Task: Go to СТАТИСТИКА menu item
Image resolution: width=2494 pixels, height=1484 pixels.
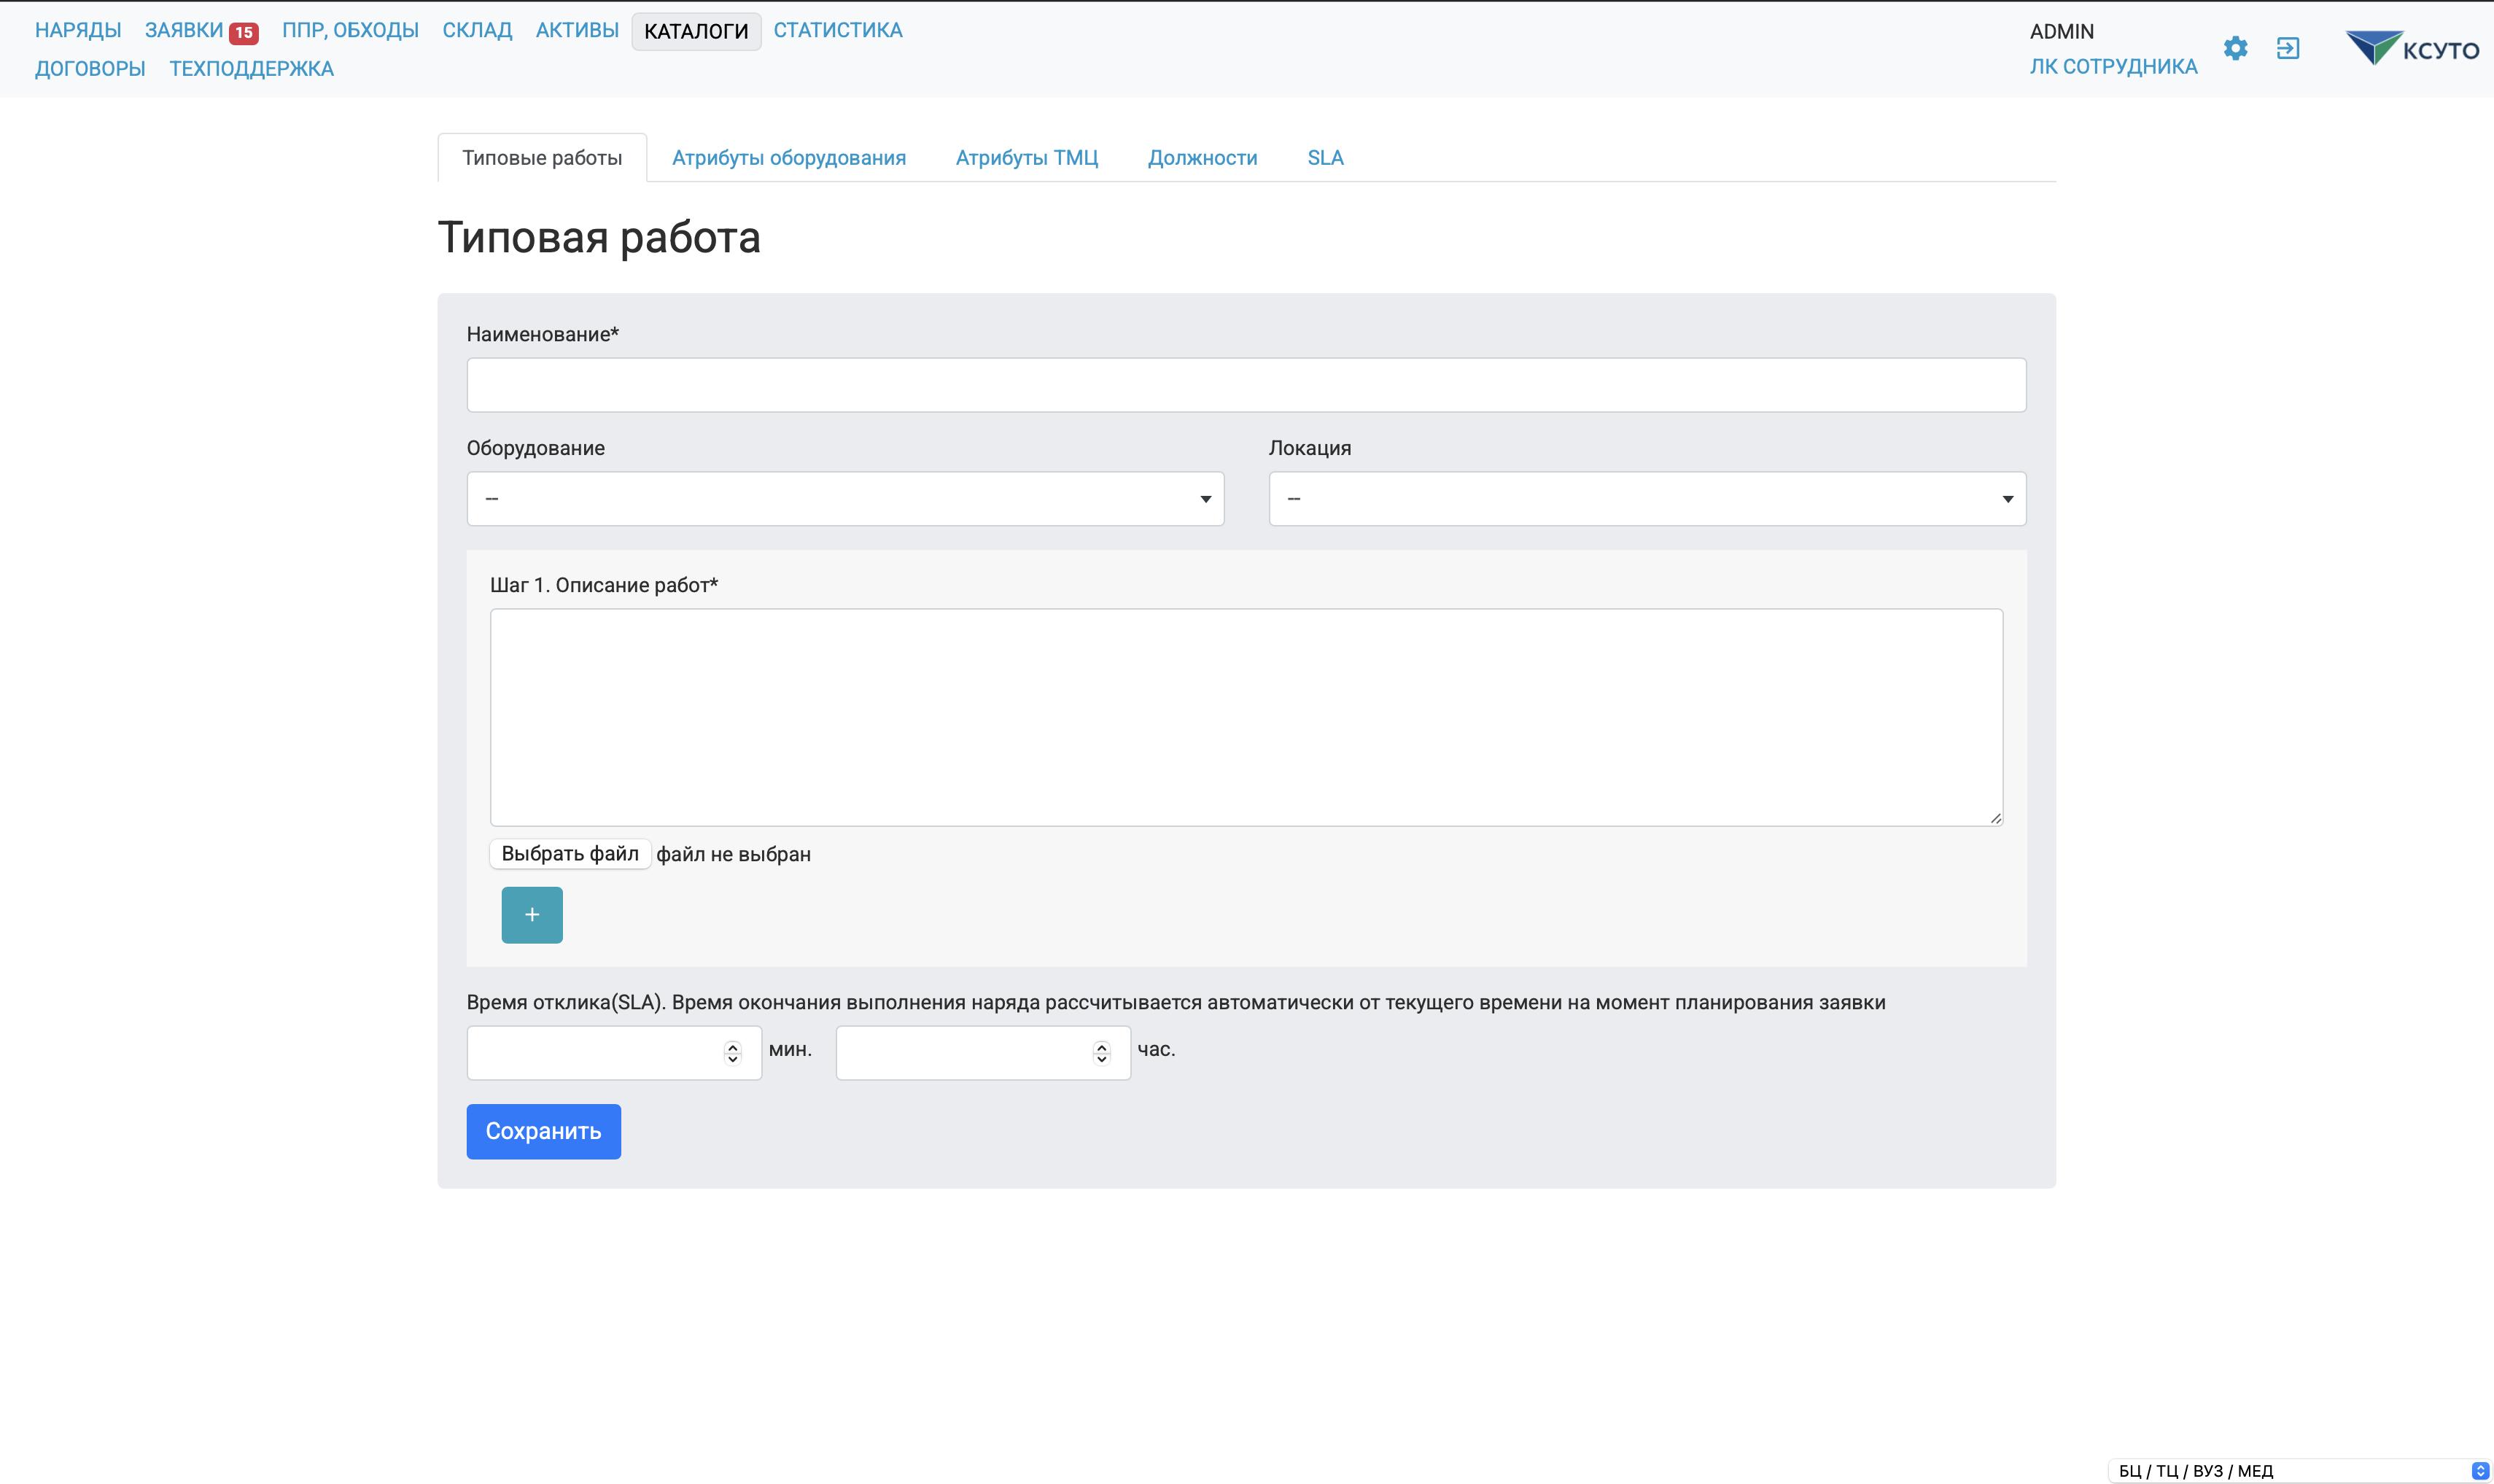Action: pyautogui.click(x=837, y=30)
